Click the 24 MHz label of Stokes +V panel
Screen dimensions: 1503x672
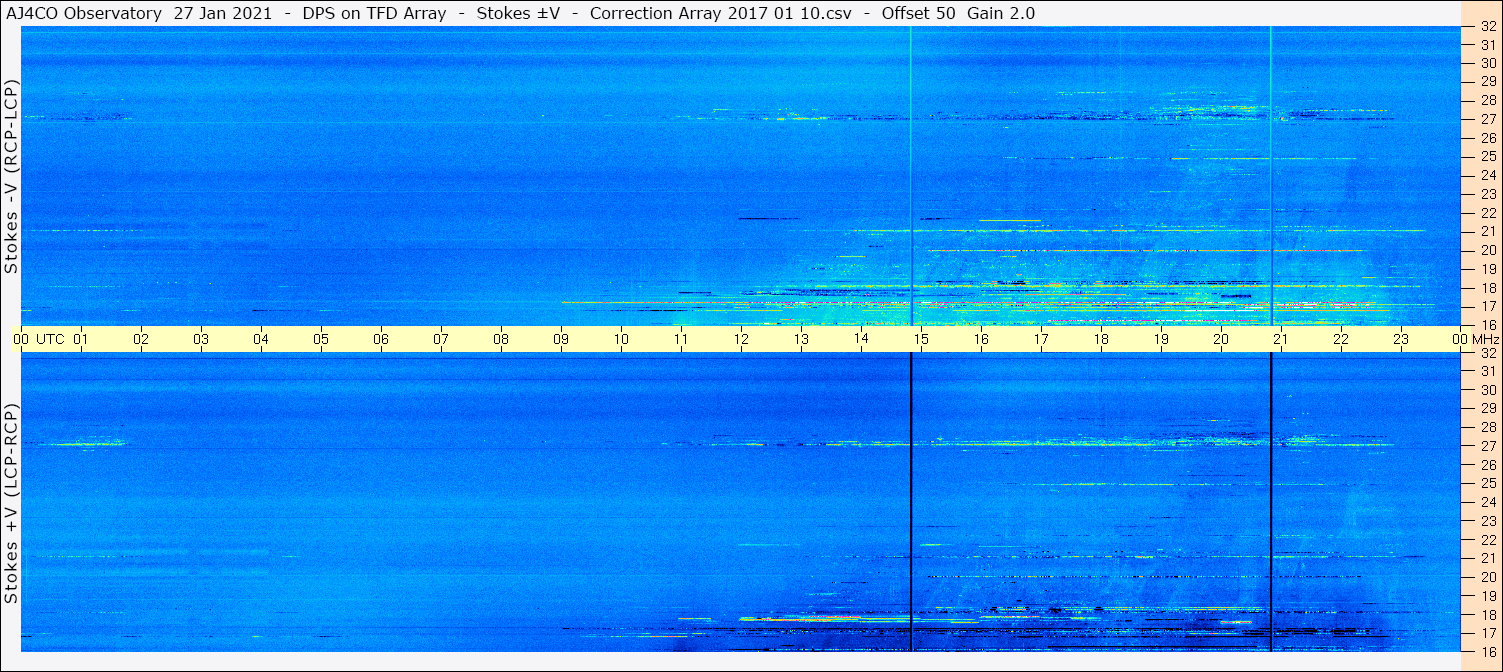[x=1487, y=502]
